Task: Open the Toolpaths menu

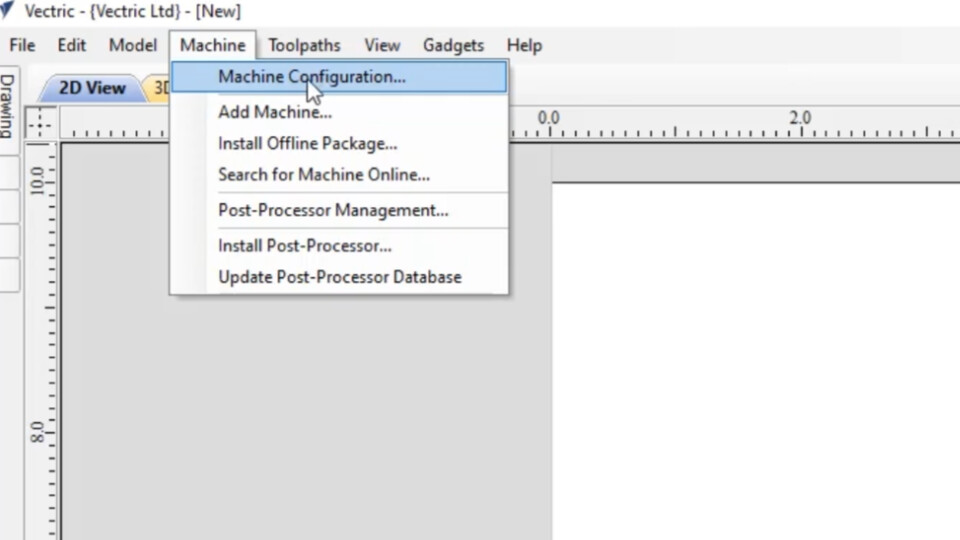Action: 304,45
